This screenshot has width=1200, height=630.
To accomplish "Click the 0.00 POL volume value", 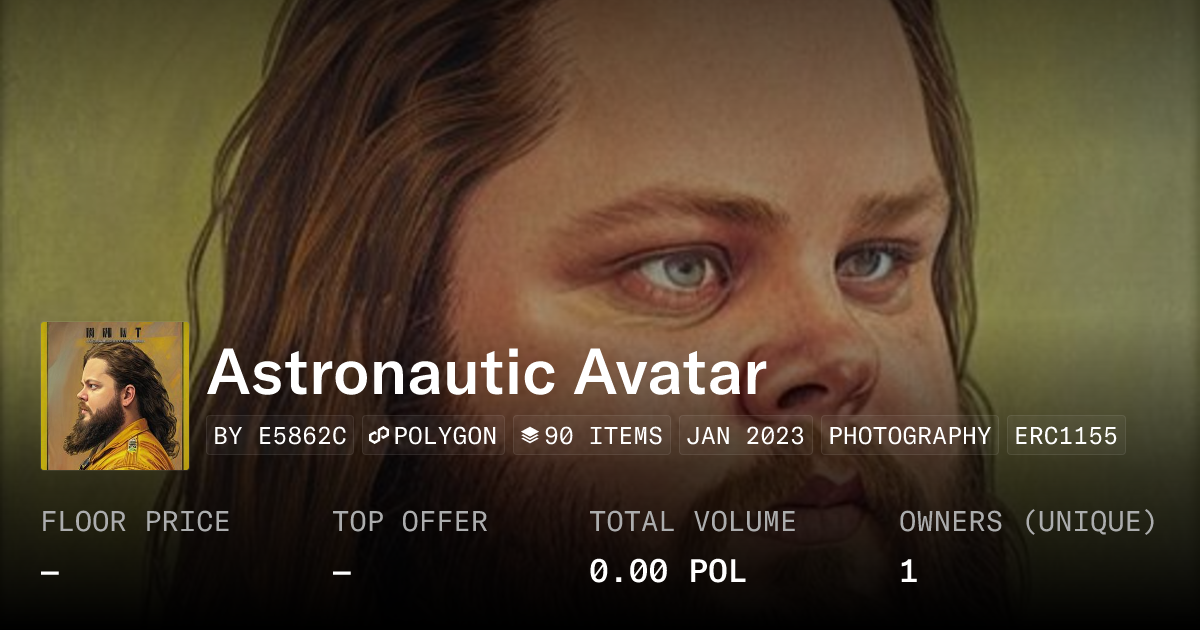I will coord(667,572).
